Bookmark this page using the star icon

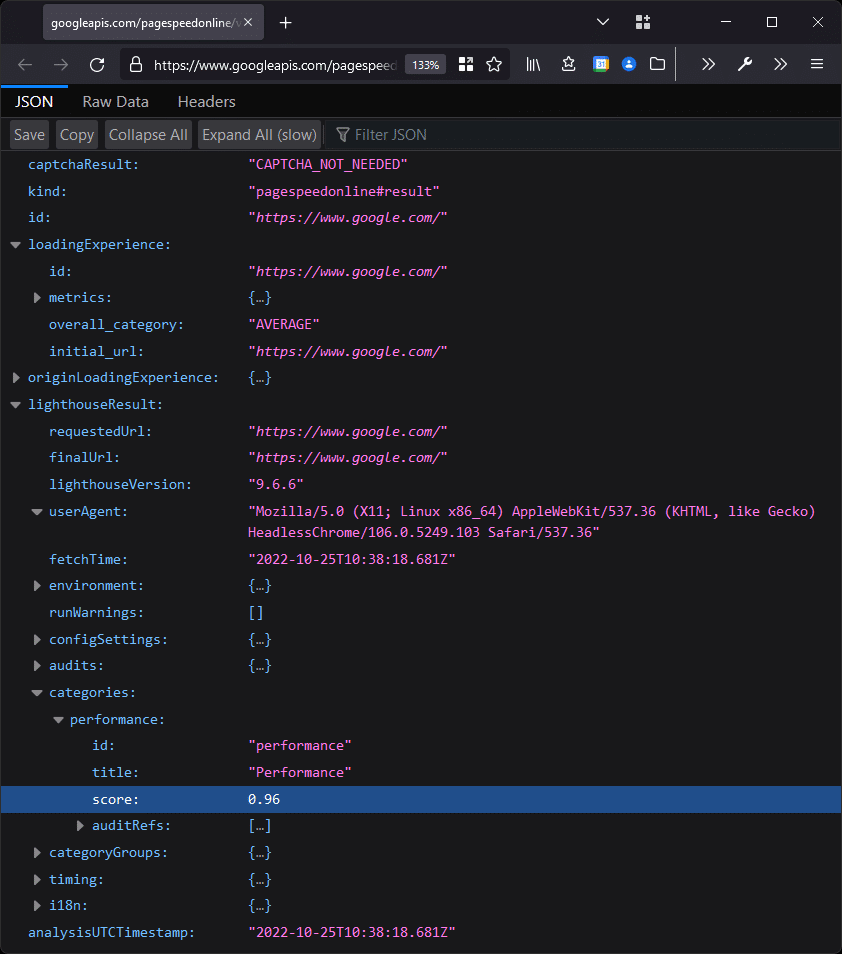tap(494, 64)
